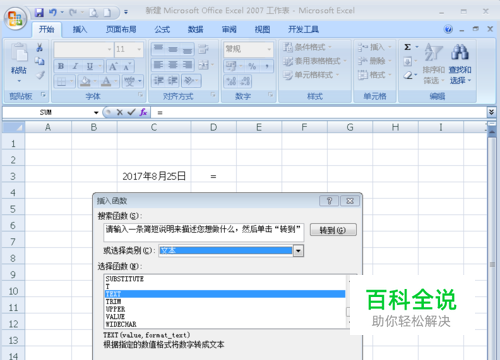Click the new document icon in Quick Access
500x360 pixels.
click(x=107, y=13)
